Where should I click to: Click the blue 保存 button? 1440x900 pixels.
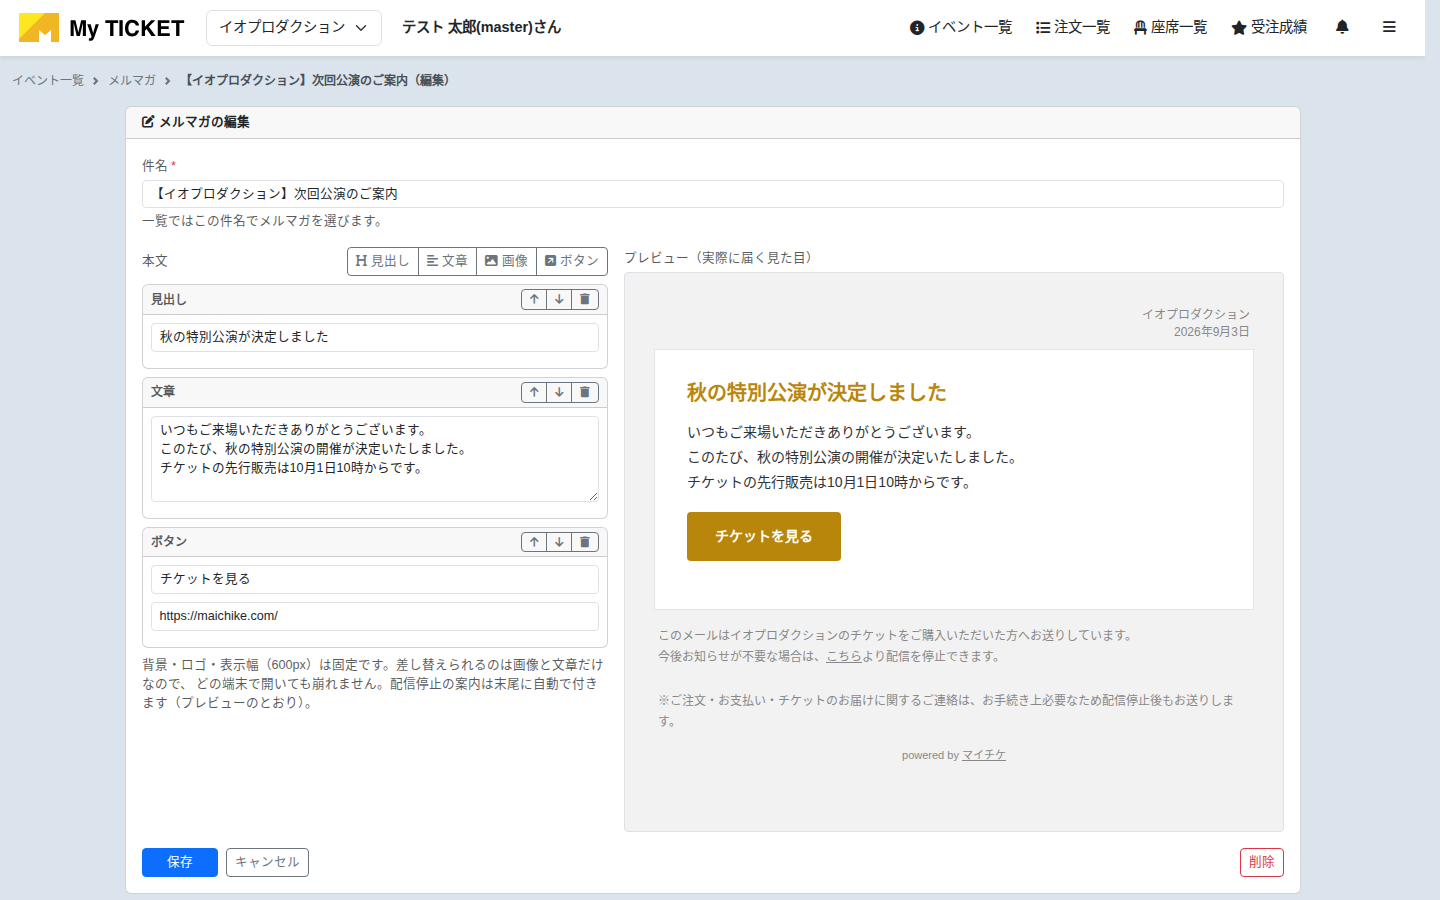180,862
